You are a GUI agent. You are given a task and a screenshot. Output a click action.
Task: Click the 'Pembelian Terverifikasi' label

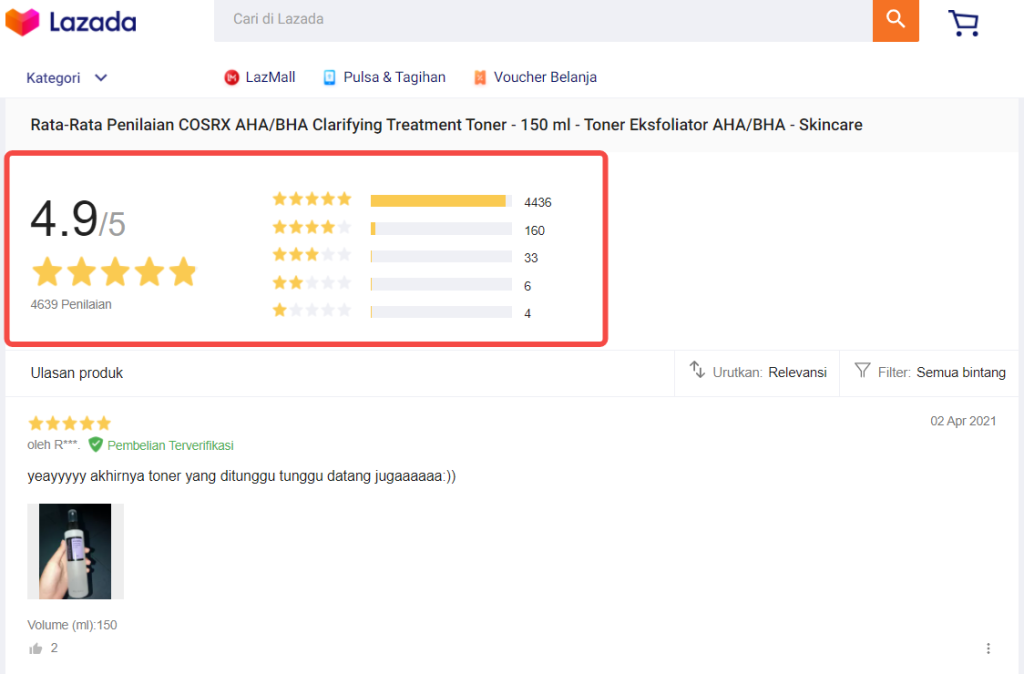[x=170, y=445]
